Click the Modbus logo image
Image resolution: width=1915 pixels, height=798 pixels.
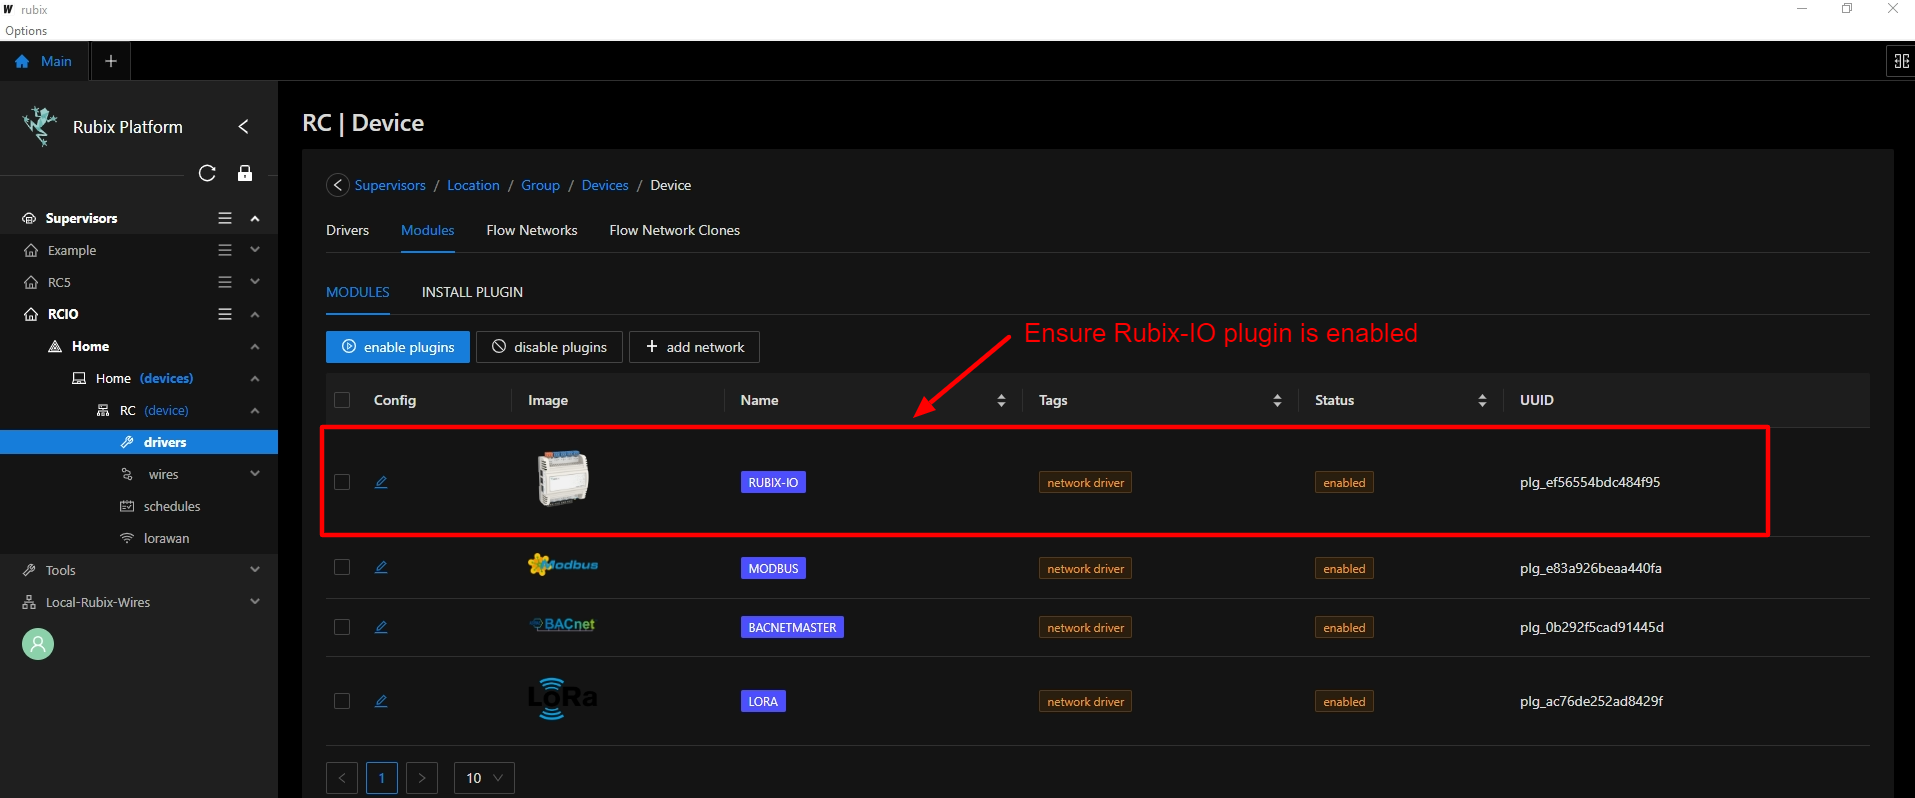563,565
